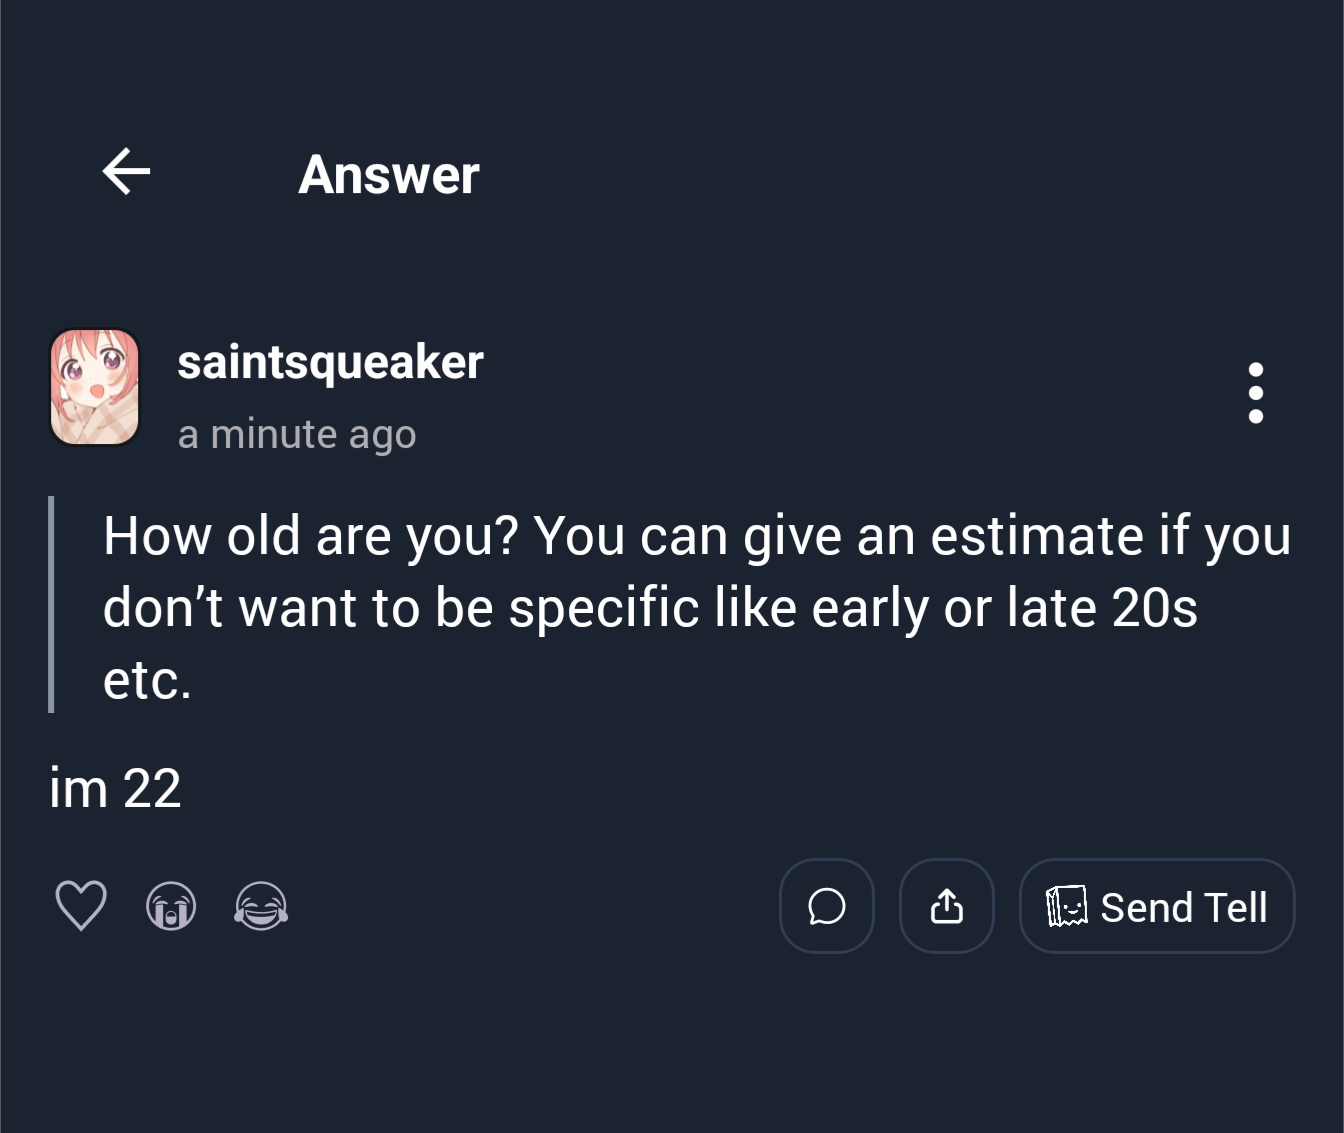
Task: Click the 'etc.' line of the question
Action: coord(147,680)
